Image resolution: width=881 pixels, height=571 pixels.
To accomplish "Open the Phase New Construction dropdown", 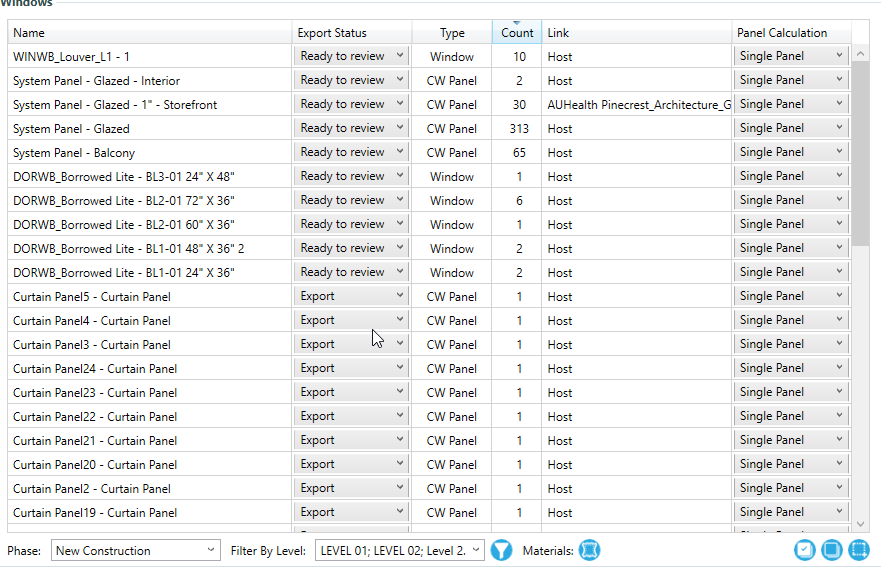I will point(136,550).
